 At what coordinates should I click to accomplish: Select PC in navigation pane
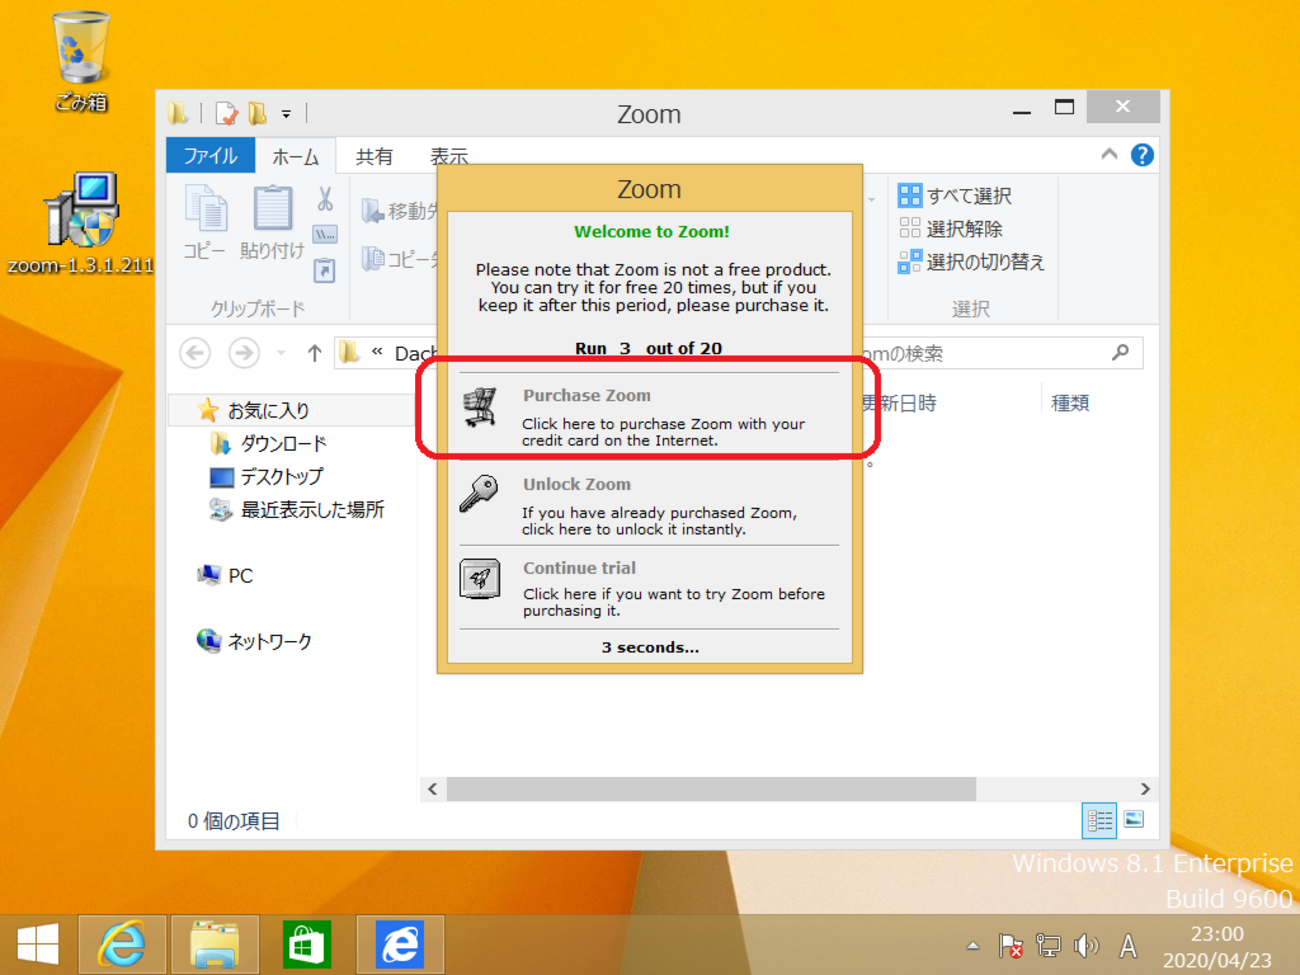226,576
